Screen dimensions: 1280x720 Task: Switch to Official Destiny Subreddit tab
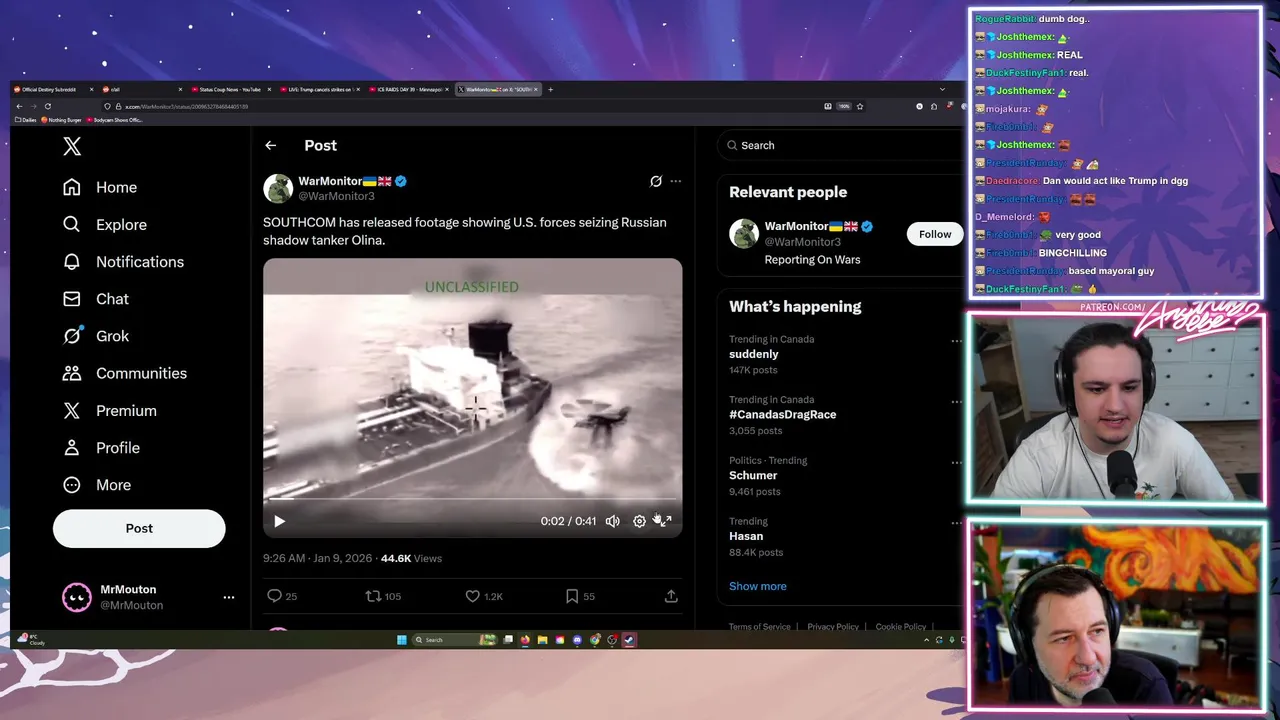[52, 89]
